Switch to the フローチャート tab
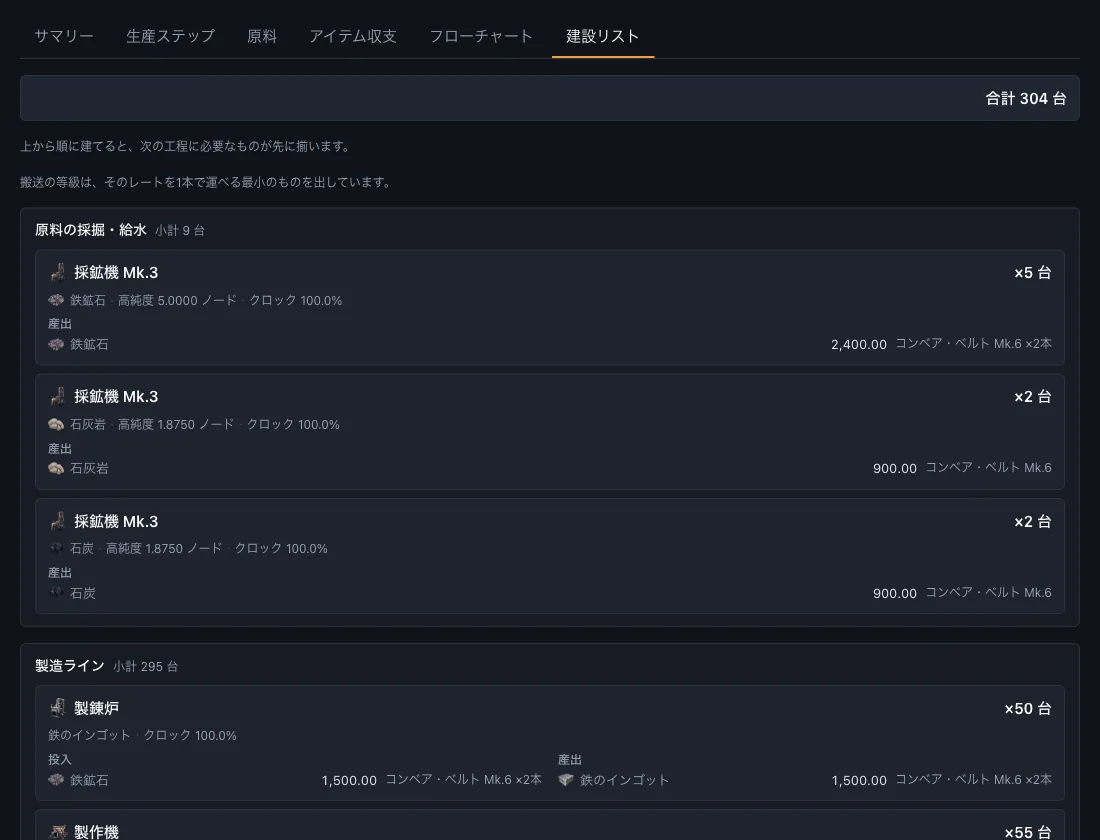This screenshot has width=1100, height=840. [x=481, y=36]
